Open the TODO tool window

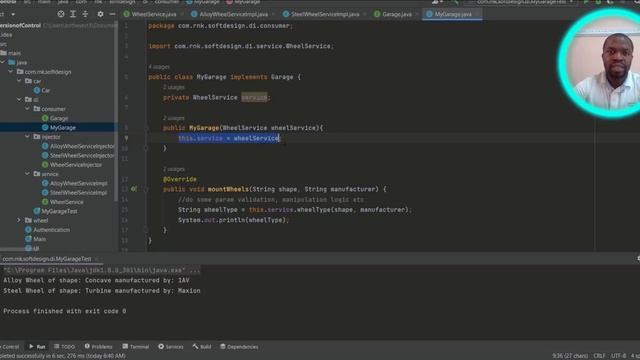point(64,347)
